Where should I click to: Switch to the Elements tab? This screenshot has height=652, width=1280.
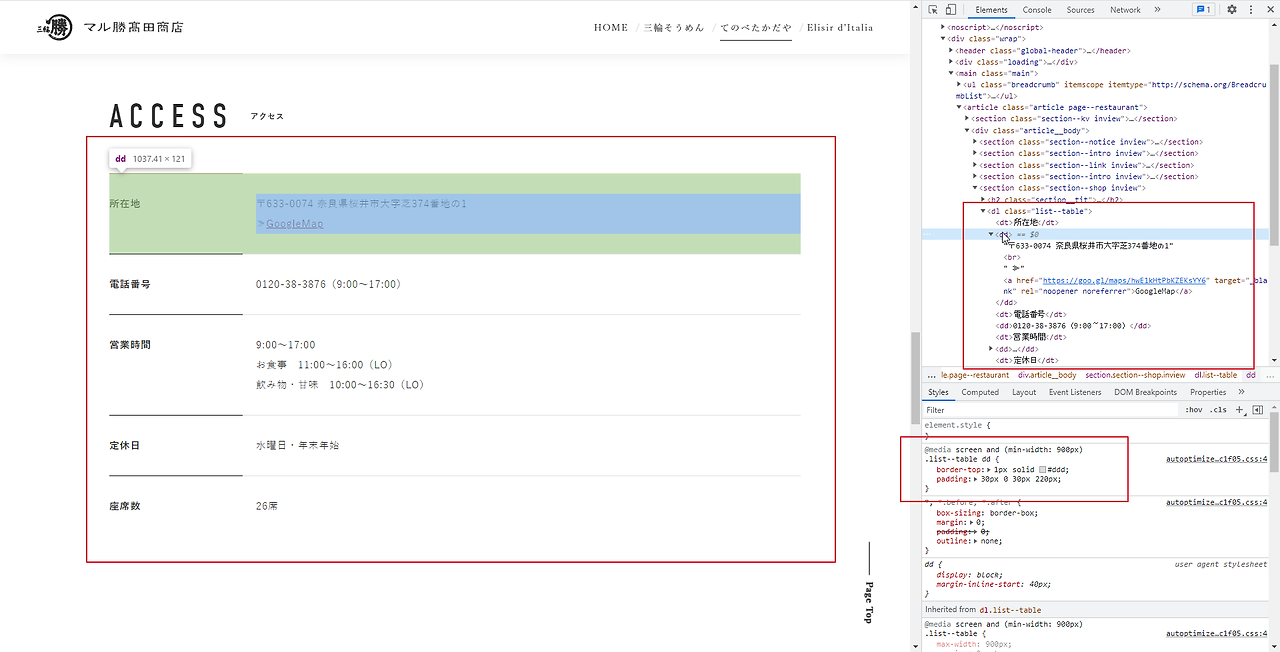[991, 10]
